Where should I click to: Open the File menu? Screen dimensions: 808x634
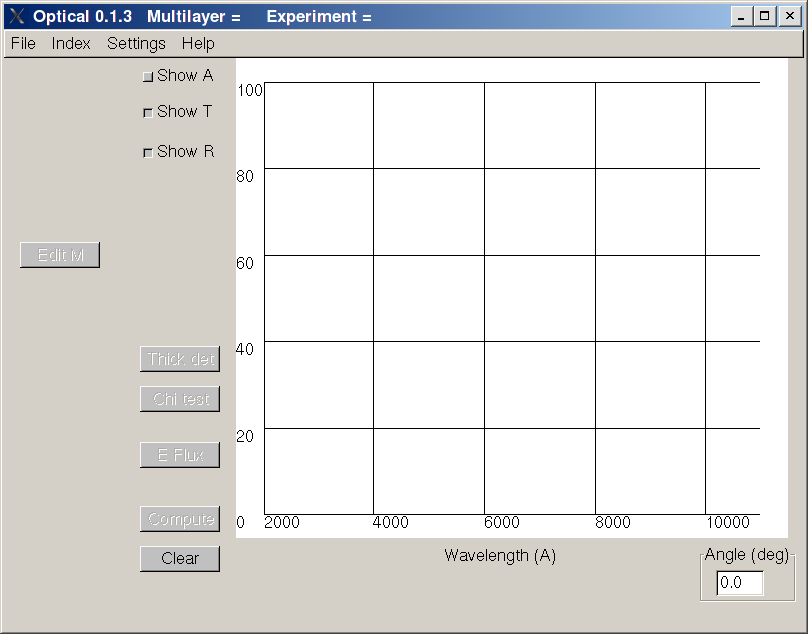tap(23, 43)
